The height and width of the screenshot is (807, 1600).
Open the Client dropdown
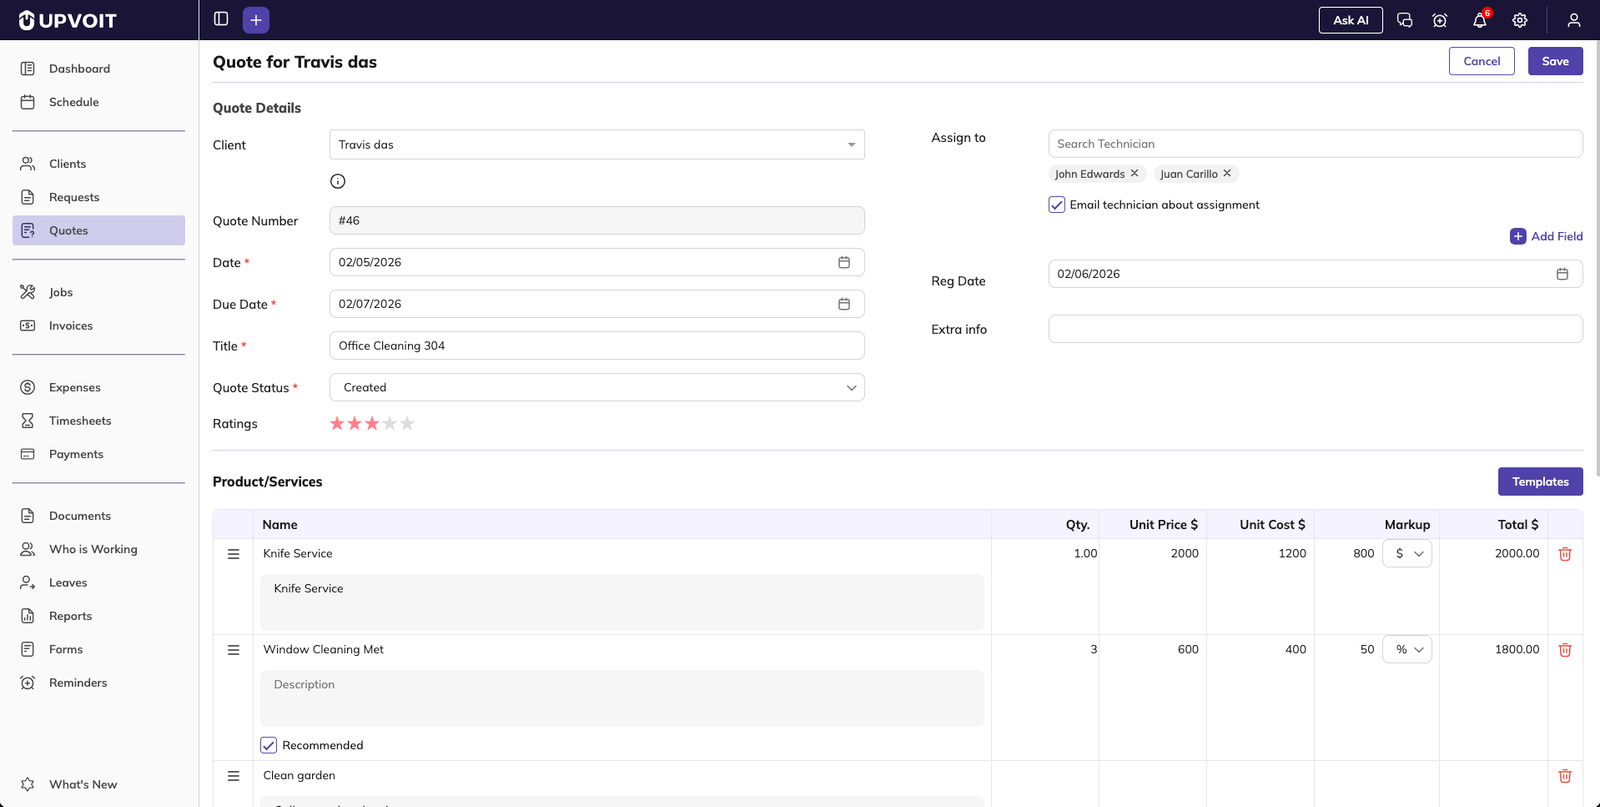click(596, 145)
